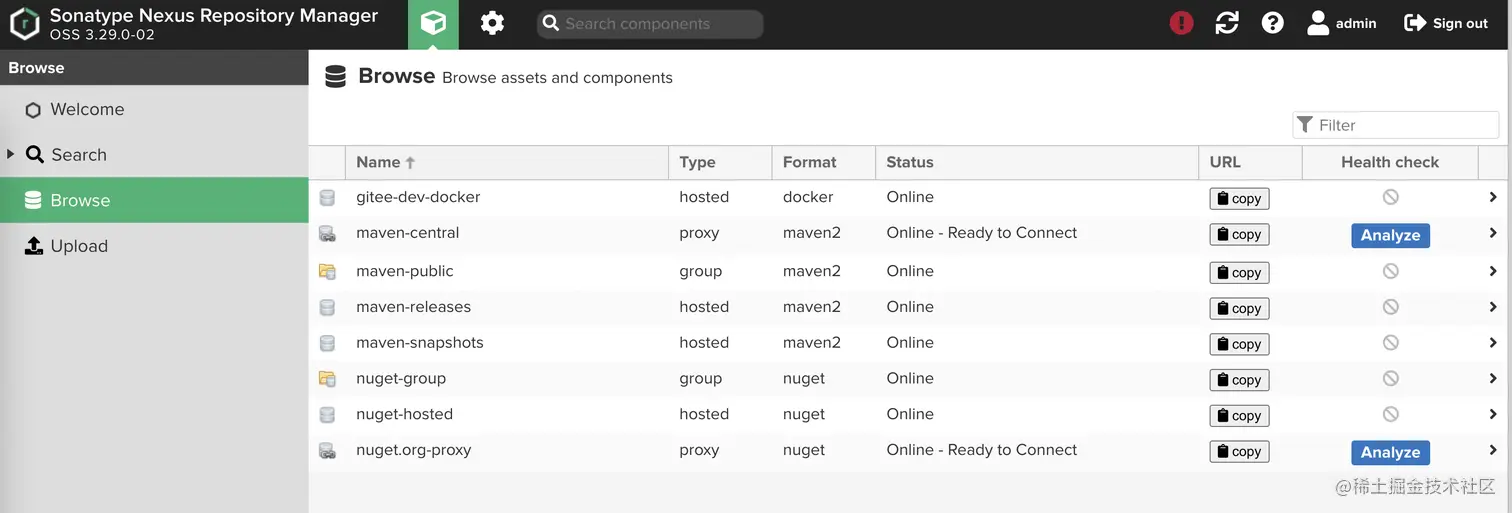Viewport: 1512px width, 513px height.
Task: Sign out of Nexus
Action: (x=1446, y=23)
